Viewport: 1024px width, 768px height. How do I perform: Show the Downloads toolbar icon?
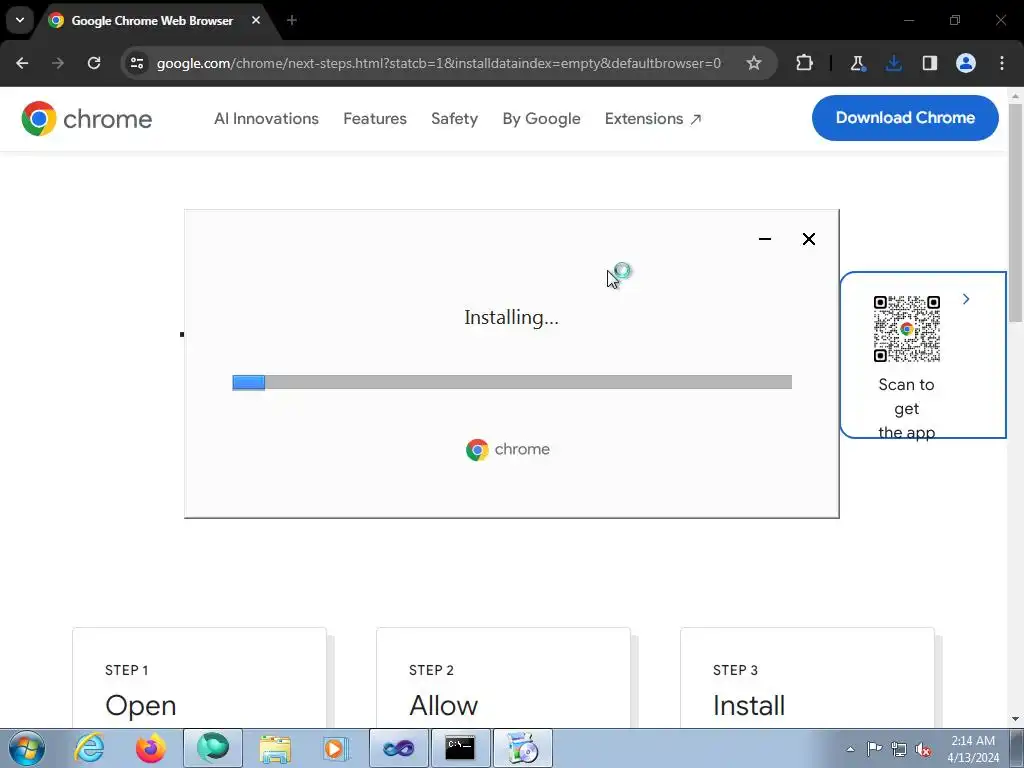click(x=893, y=63)
